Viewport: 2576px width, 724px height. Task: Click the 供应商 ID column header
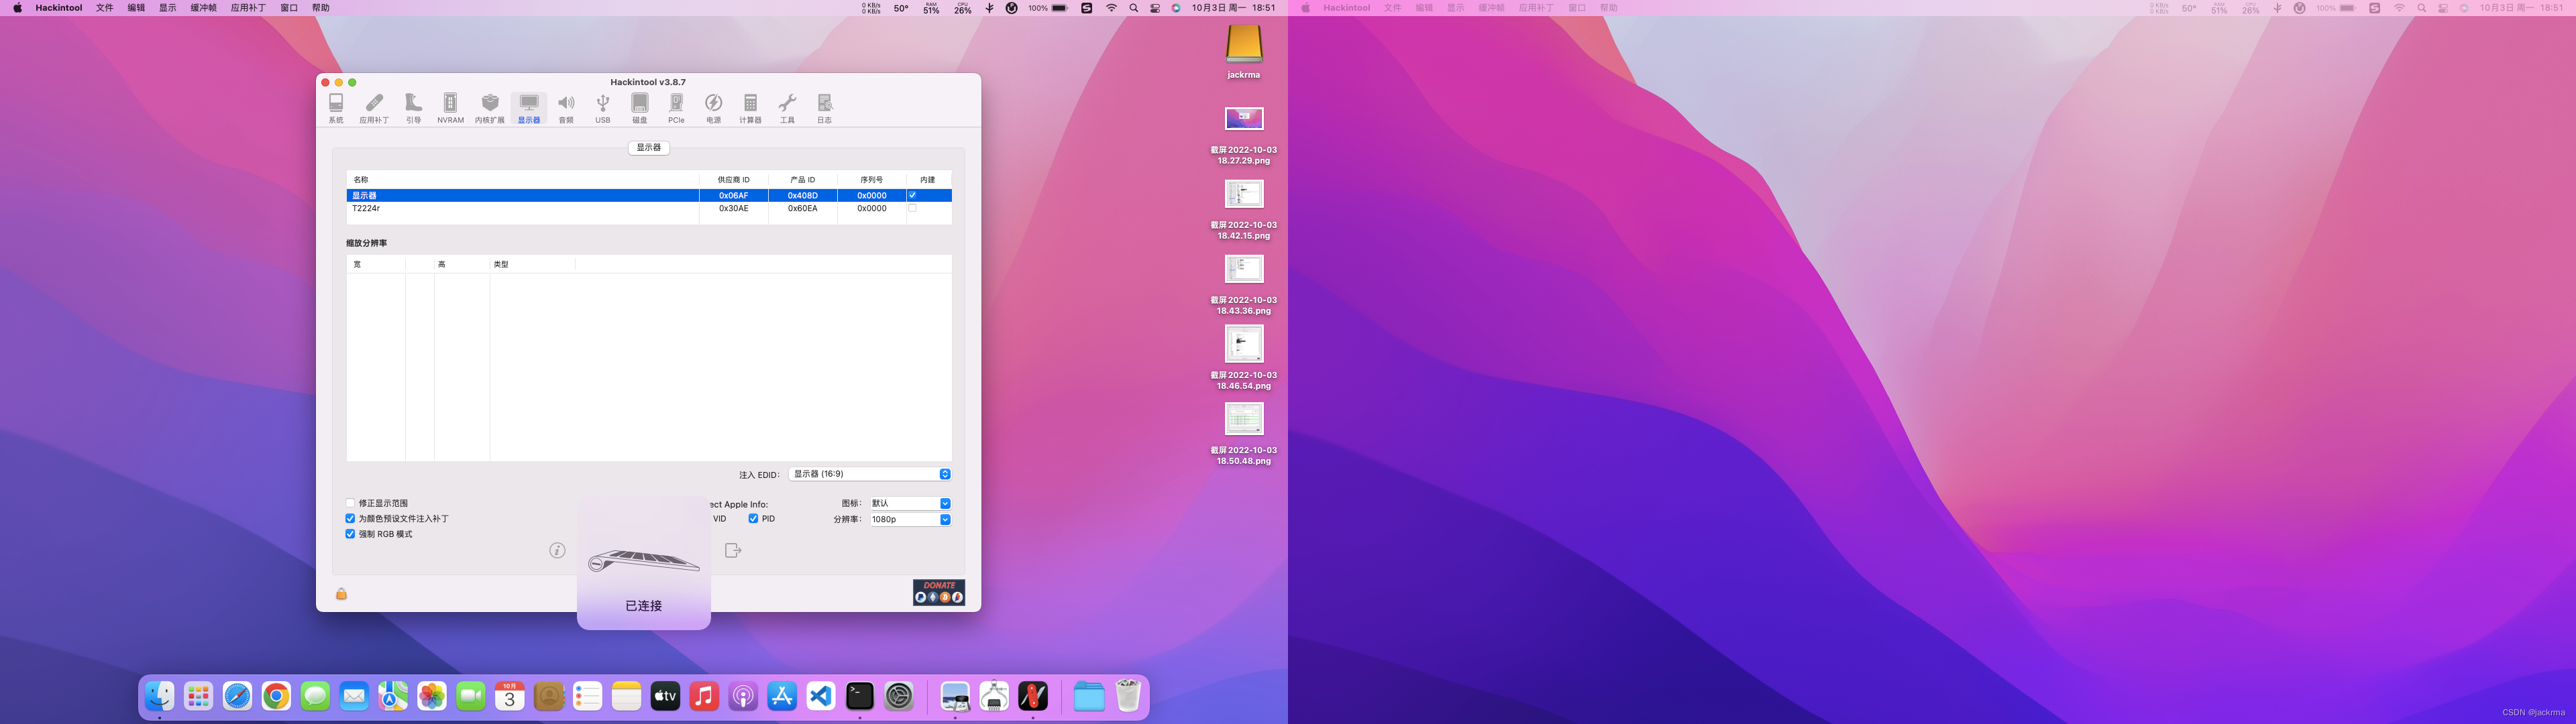[x=733, y=180]
